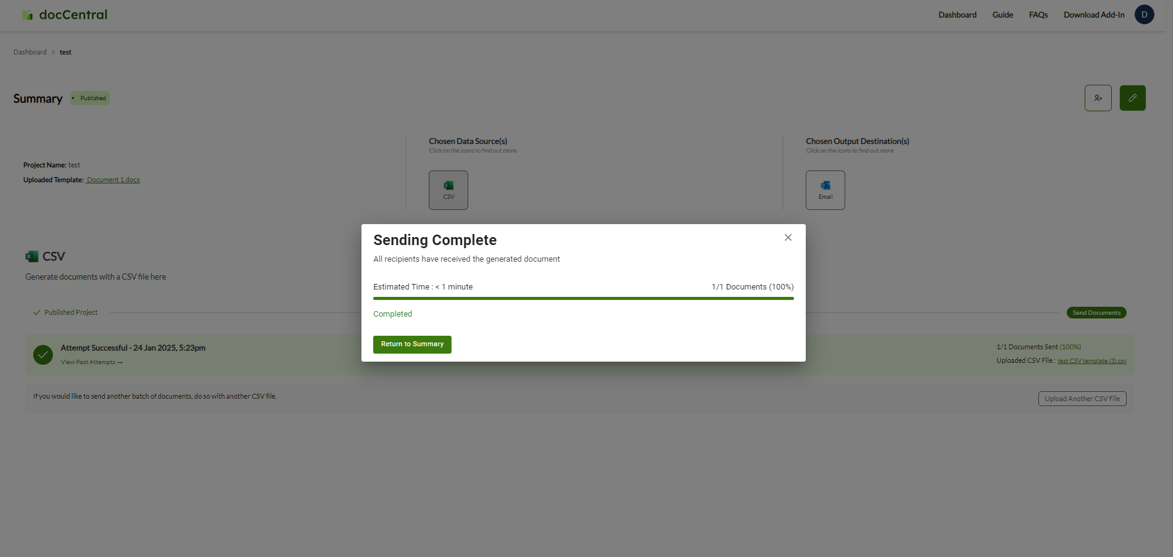1173x557 pixels.
Task: Click Download Add-In in navigation
Action: point(1093,15)
